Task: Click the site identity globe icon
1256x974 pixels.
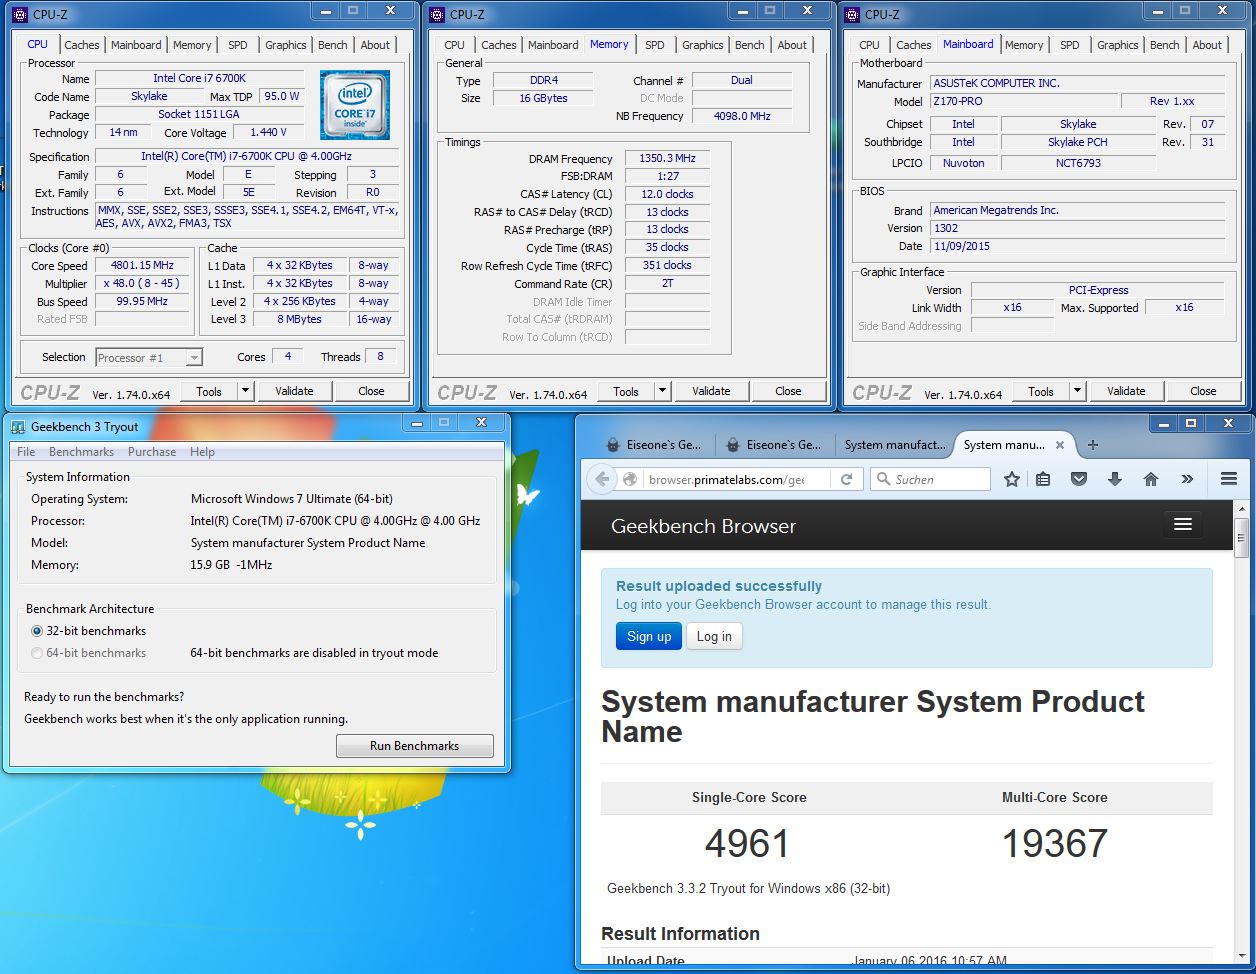Action: click(630, 479)
